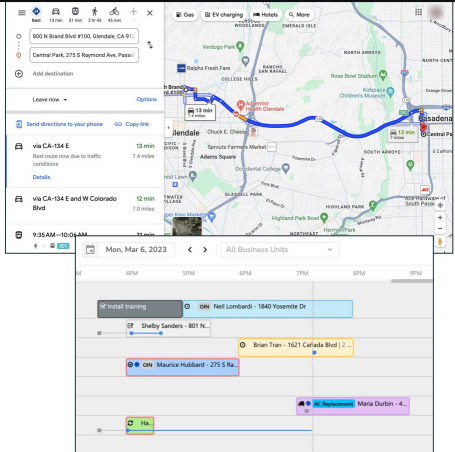Filter map by Hotels
The height and width of the screenshot is (452, 455).
[x=265, y=15]
